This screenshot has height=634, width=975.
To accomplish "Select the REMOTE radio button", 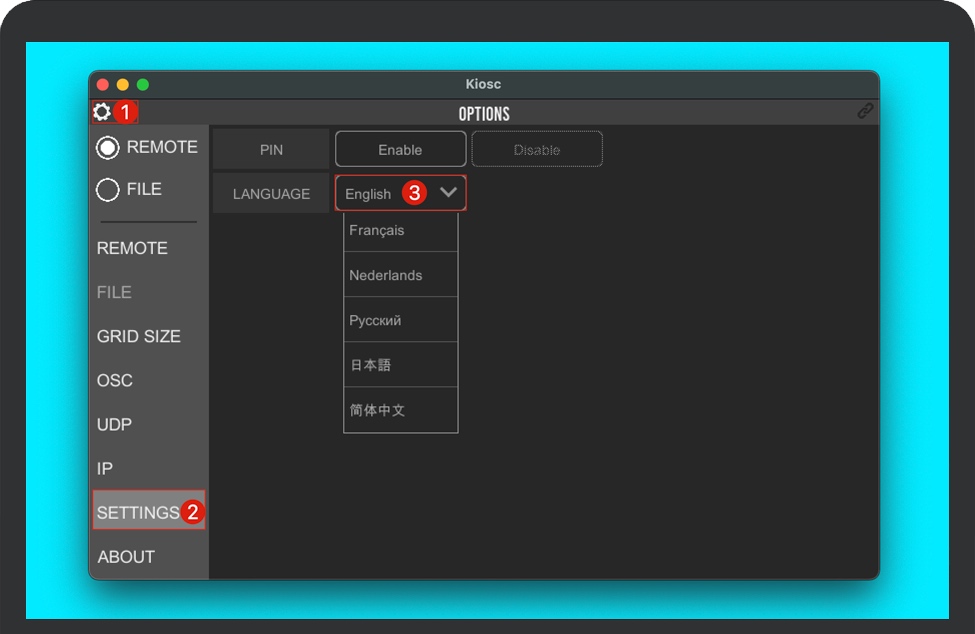I will (x=108, y=148).
